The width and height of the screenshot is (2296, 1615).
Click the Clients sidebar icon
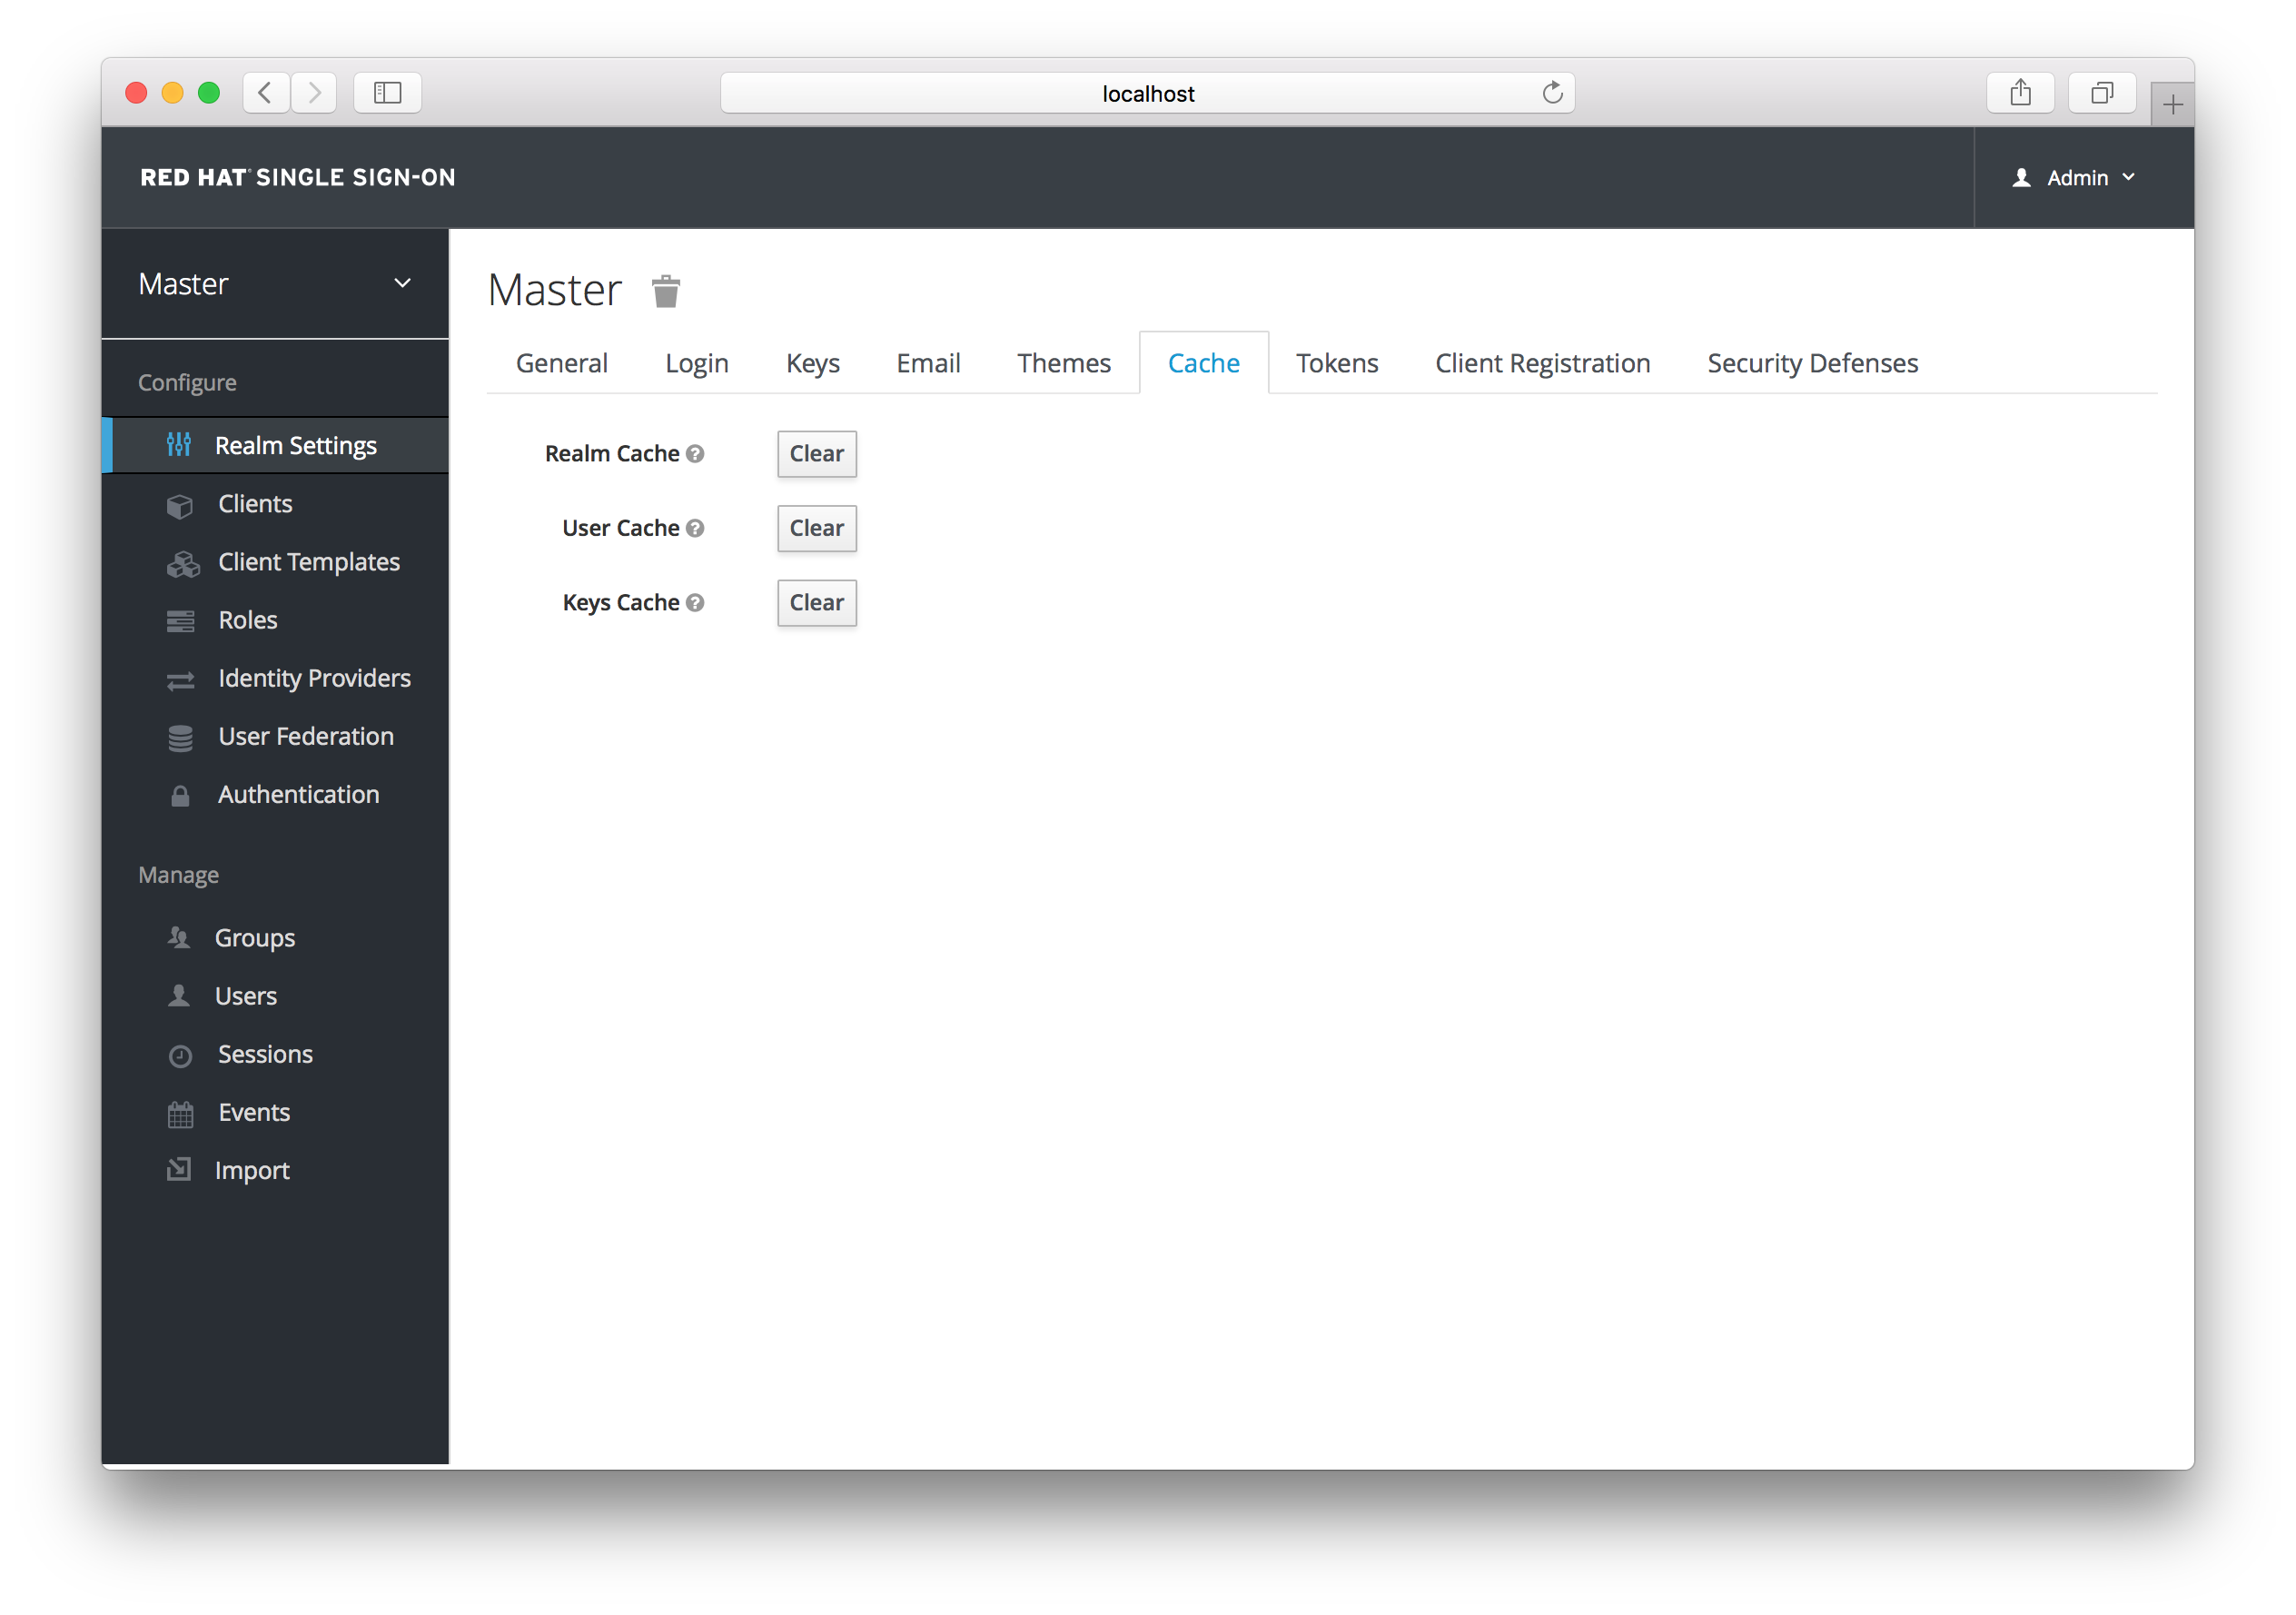pos(182,503)
